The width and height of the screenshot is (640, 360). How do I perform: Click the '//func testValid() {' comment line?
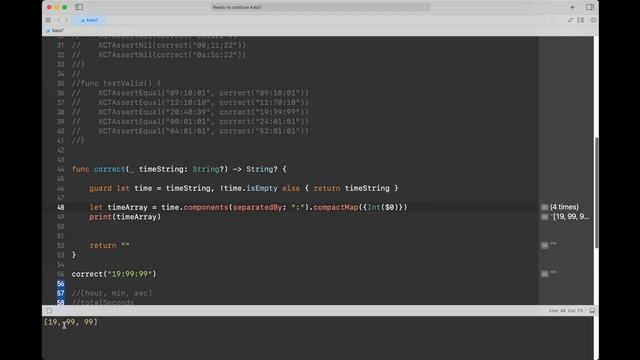tap(116, 83)
